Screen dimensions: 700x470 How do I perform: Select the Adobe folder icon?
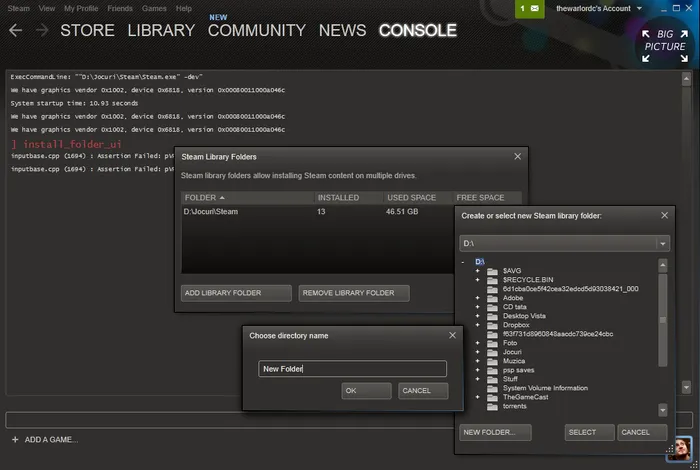point(492,298)
